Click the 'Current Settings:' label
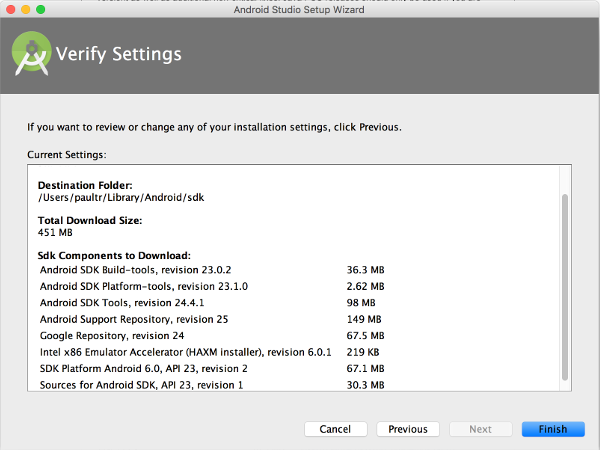 coord(67,155)
